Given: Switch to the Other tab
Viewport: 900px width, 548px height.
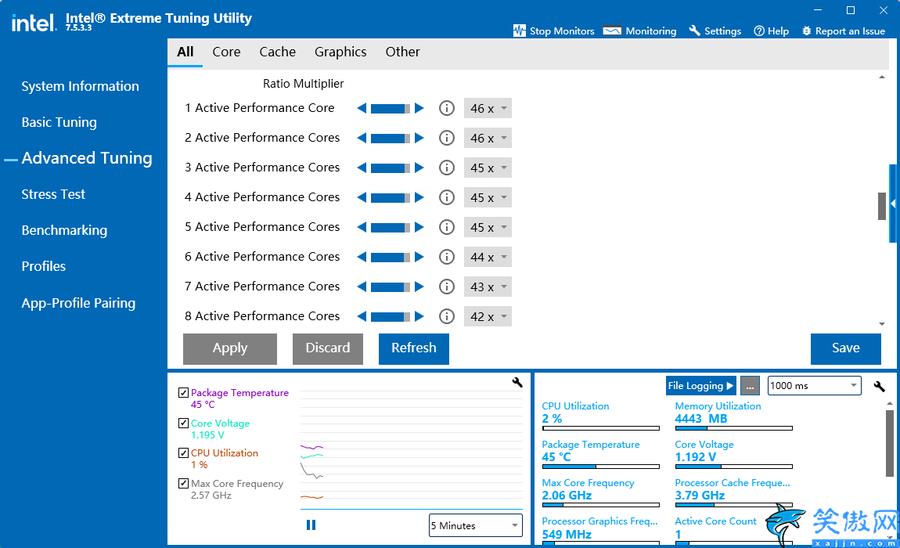Looking at the screenshot, I should coord(402,52).
